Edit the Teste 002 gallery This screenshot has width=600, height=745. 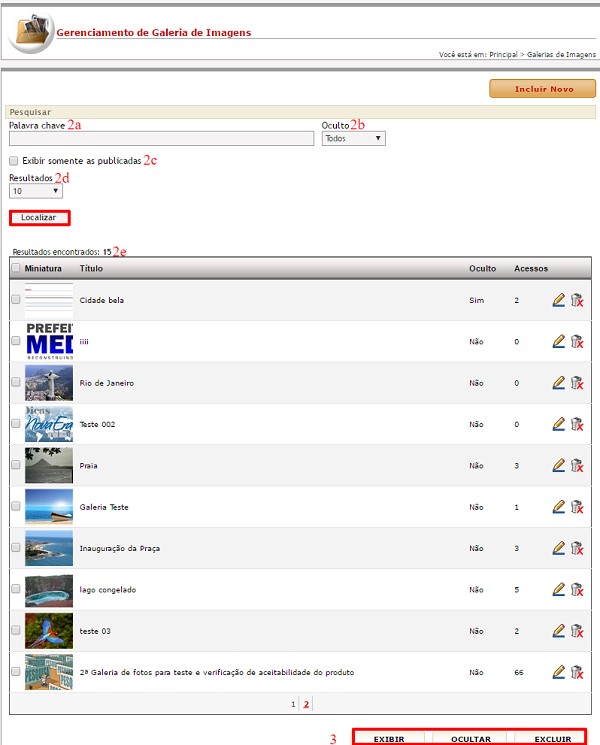click(x=559, y=424)
